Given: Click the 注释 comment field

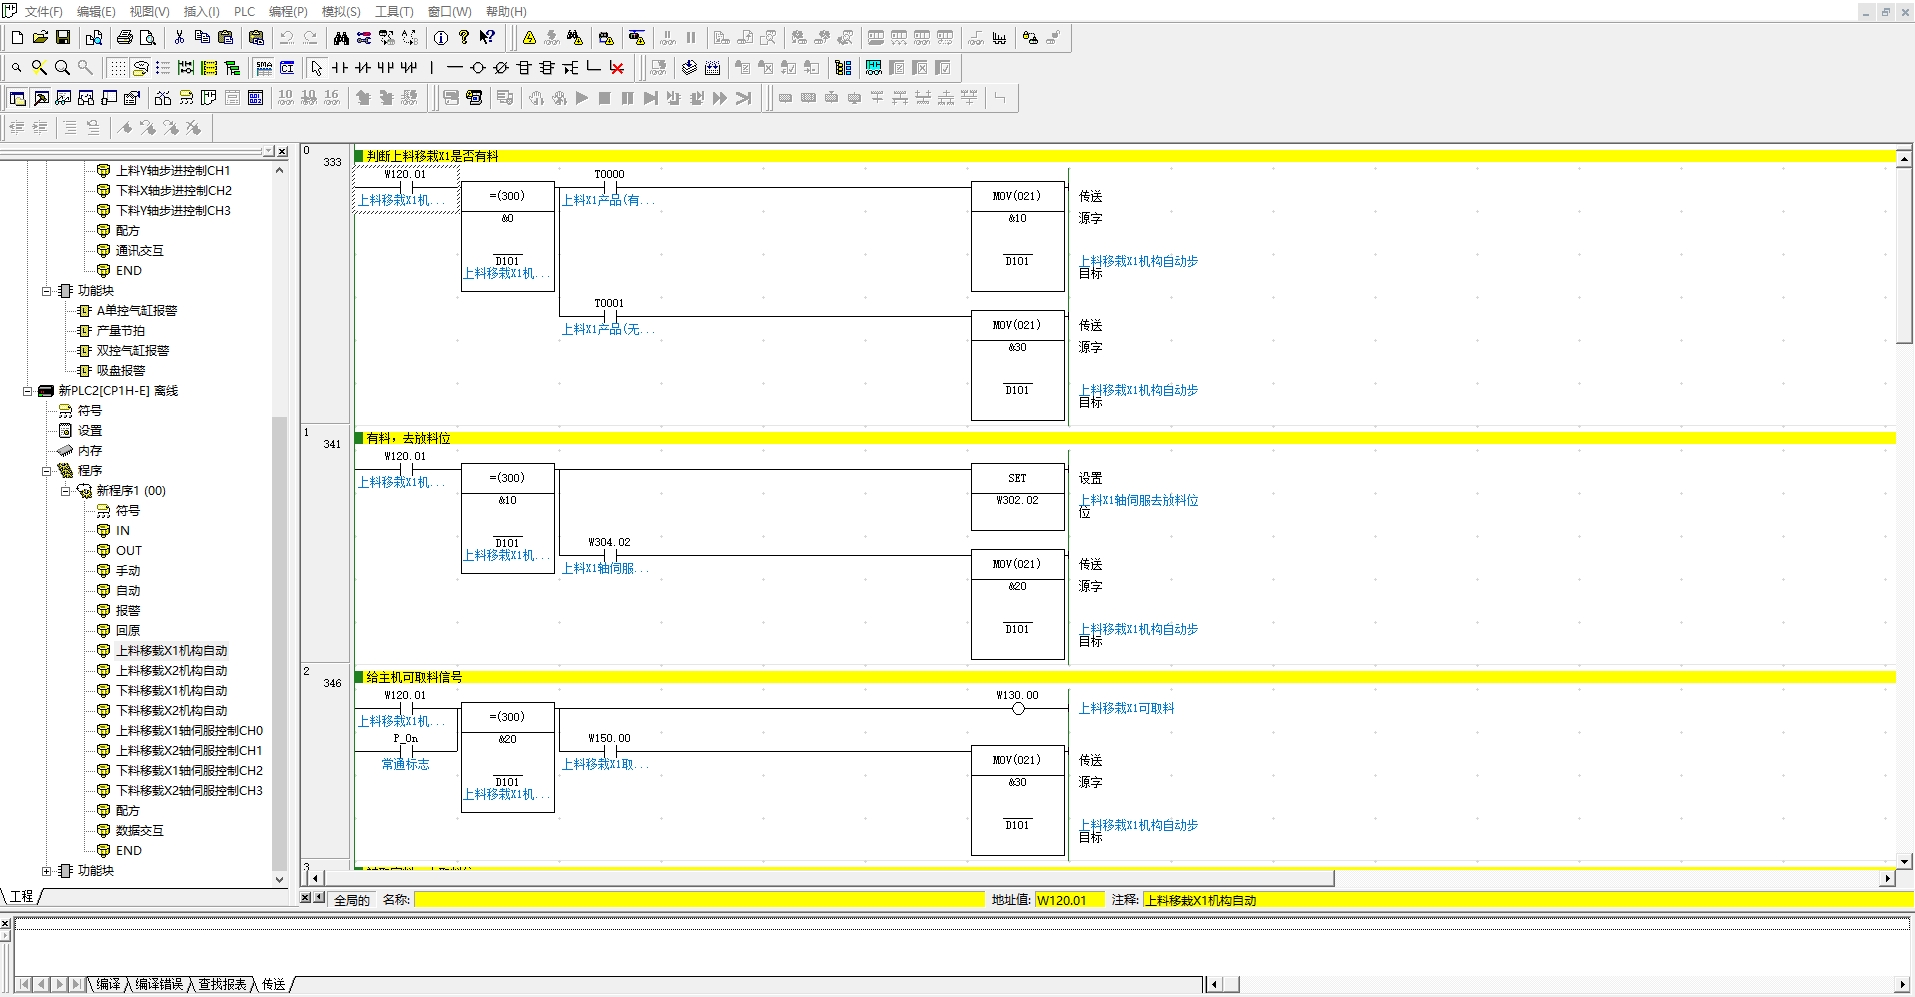Looking at the screenshot, I should (1528, 900).
